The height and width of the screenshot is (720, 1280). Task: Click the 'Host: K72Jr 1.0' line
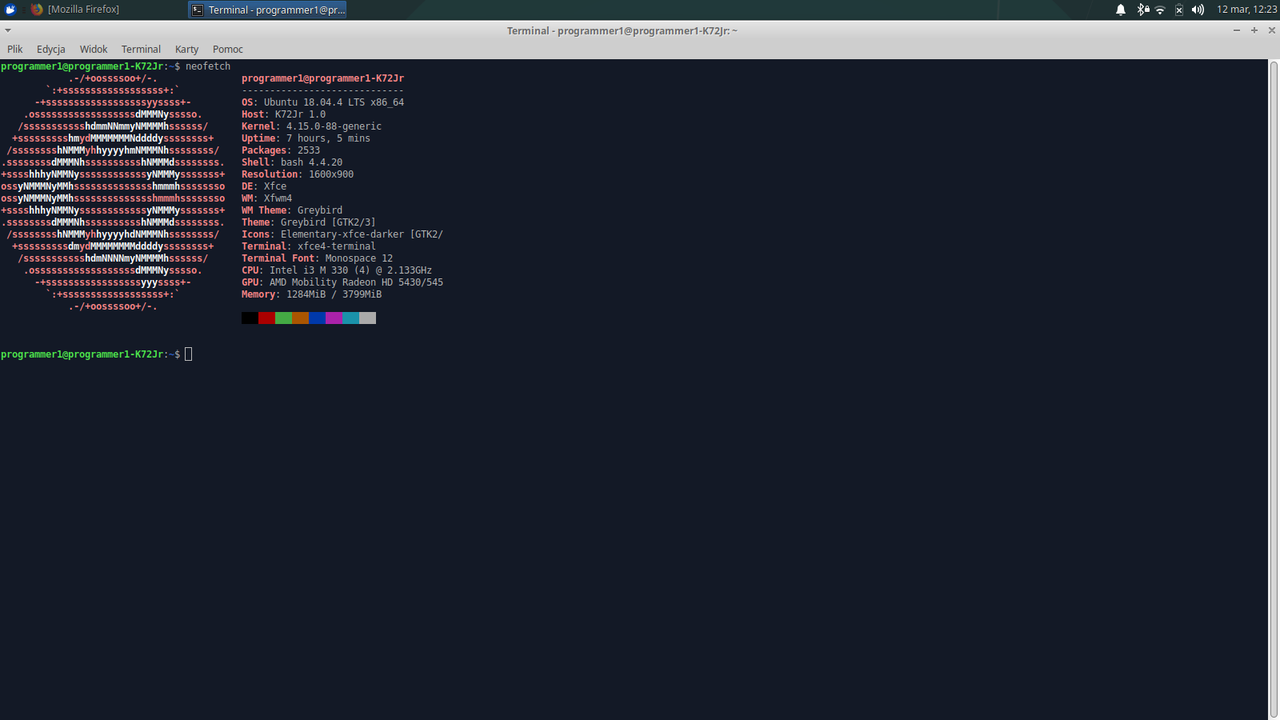click(284, 114)
